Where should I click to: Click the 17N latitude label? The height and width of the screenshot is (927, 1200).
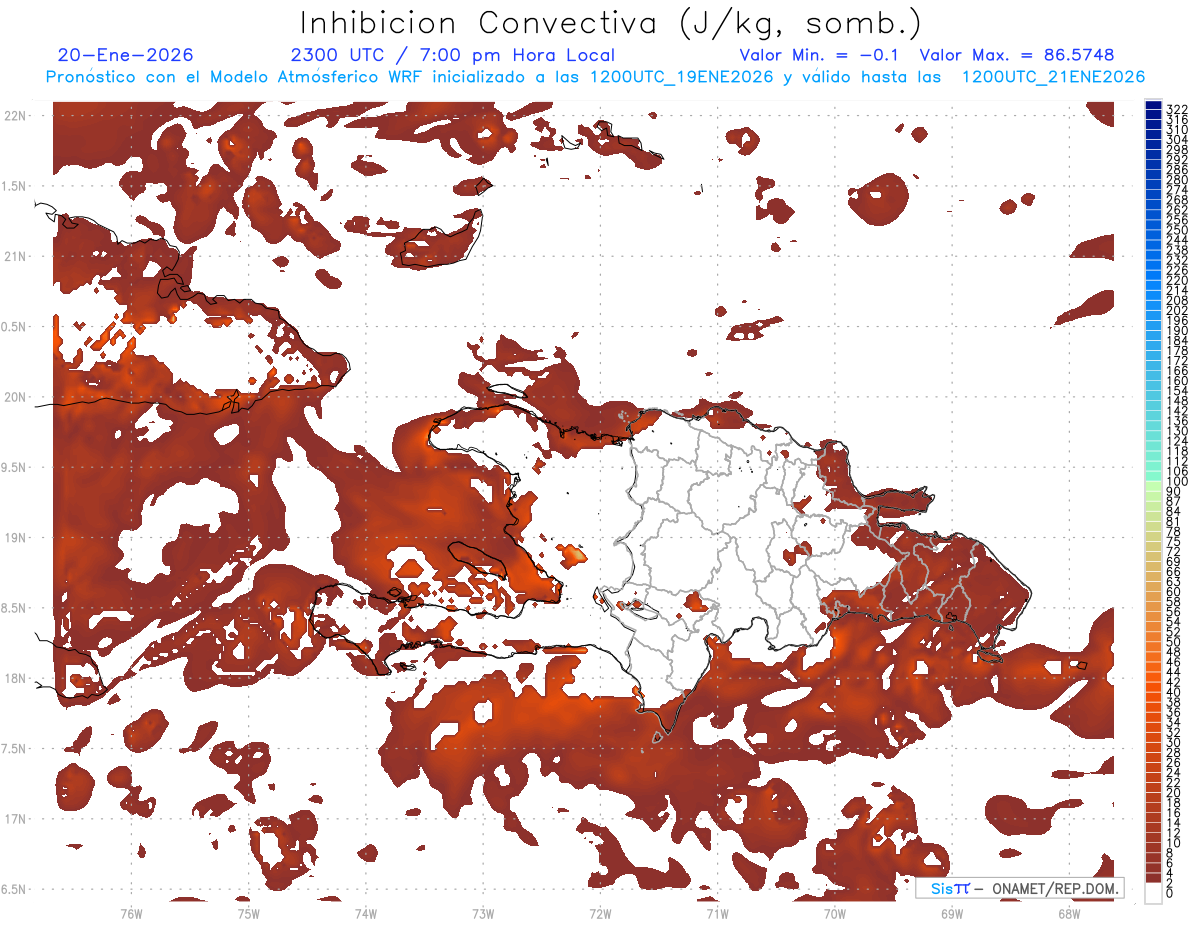pos(15,819)
